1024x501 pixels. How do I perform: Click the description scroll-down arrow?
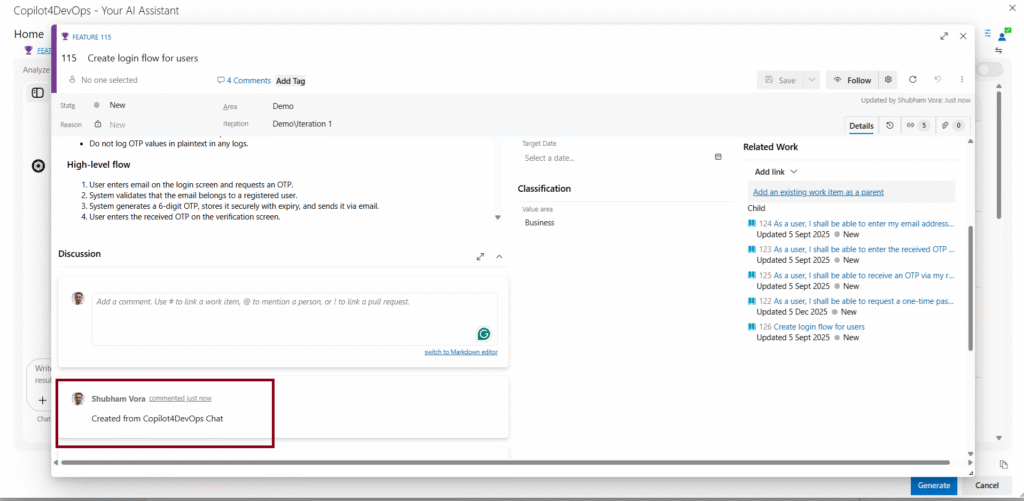tap(498, 218)
